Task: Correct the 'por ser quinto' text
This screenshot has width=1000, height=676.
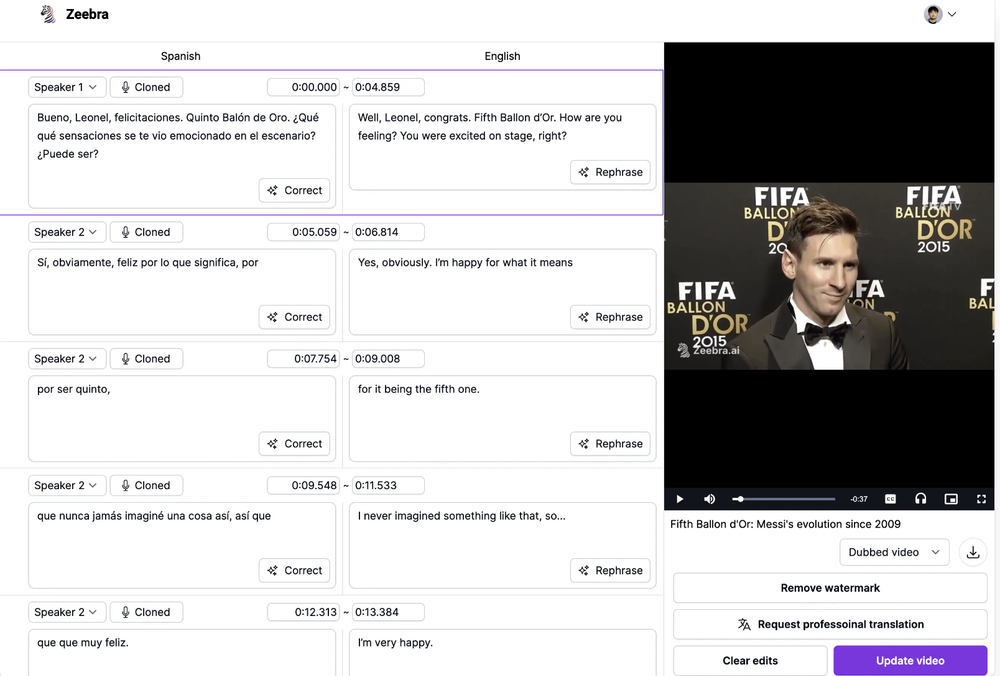Action: tap(294, 444)
